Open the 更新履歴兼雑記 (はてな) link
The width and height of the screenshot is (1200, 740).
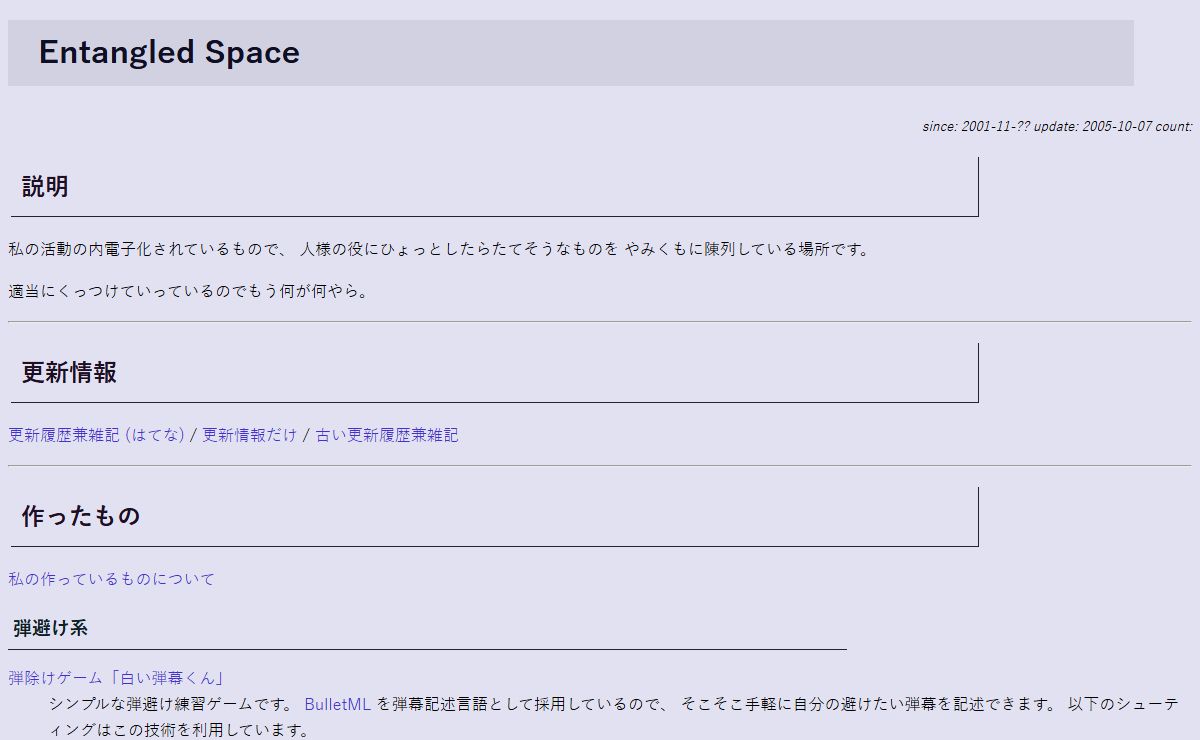[97, 435]
